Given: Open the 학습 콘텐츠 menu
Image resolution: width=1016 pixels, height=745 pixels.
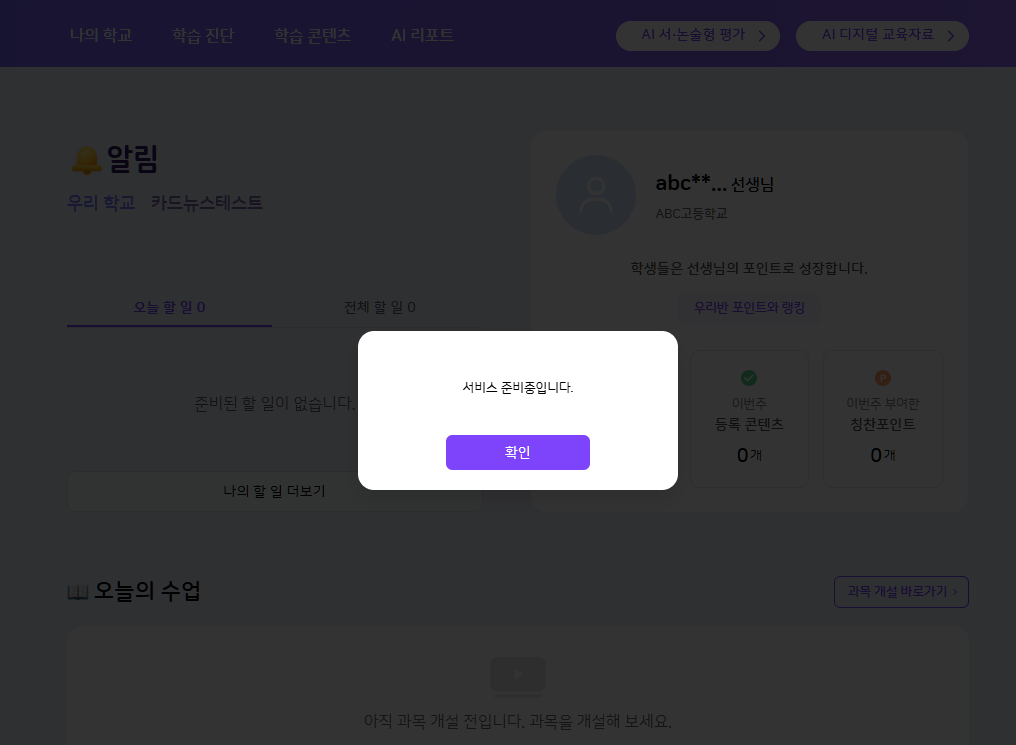Looking at the screenshot, I should 312,35.
